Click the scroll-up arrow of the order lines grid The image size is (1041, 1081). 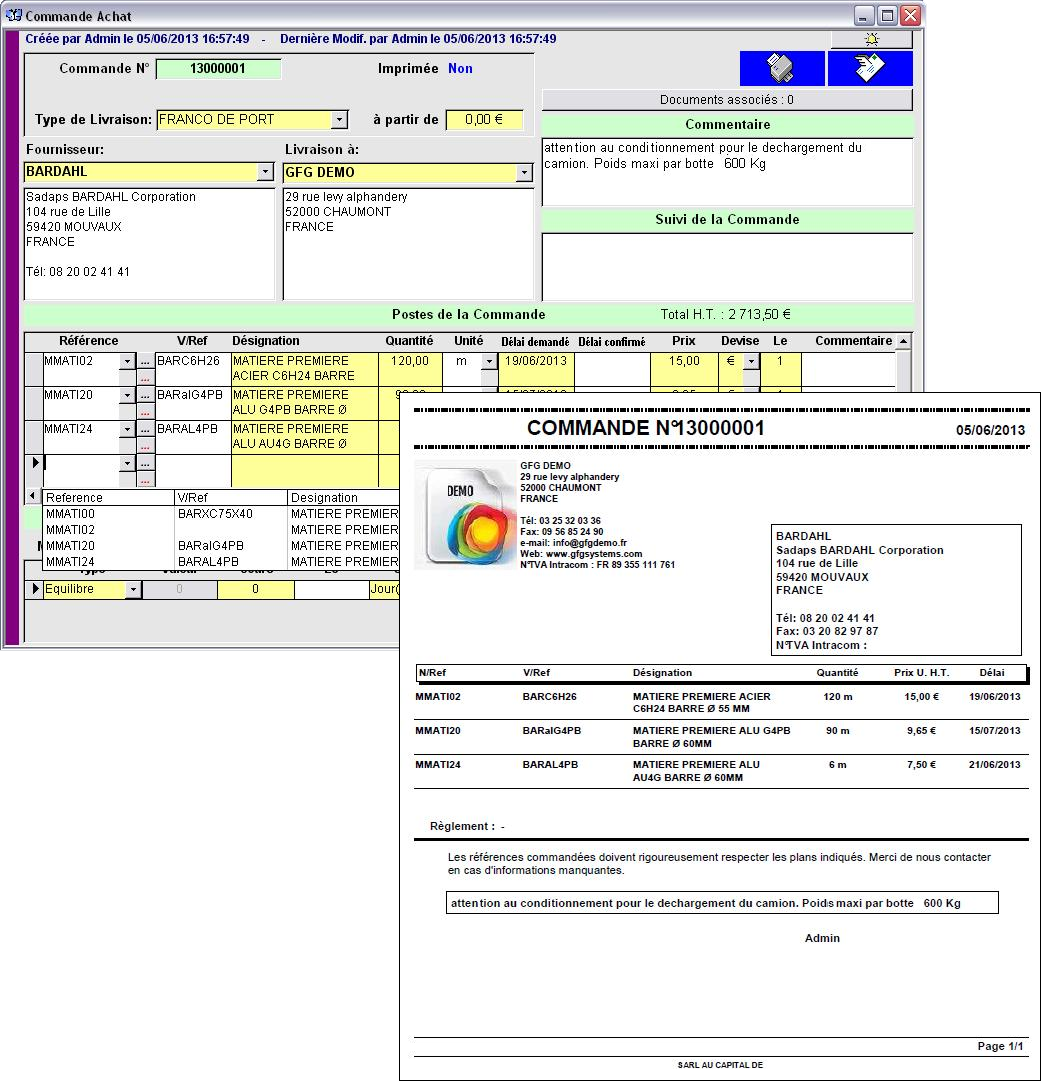pyautogui.click(x=903, y=341)
